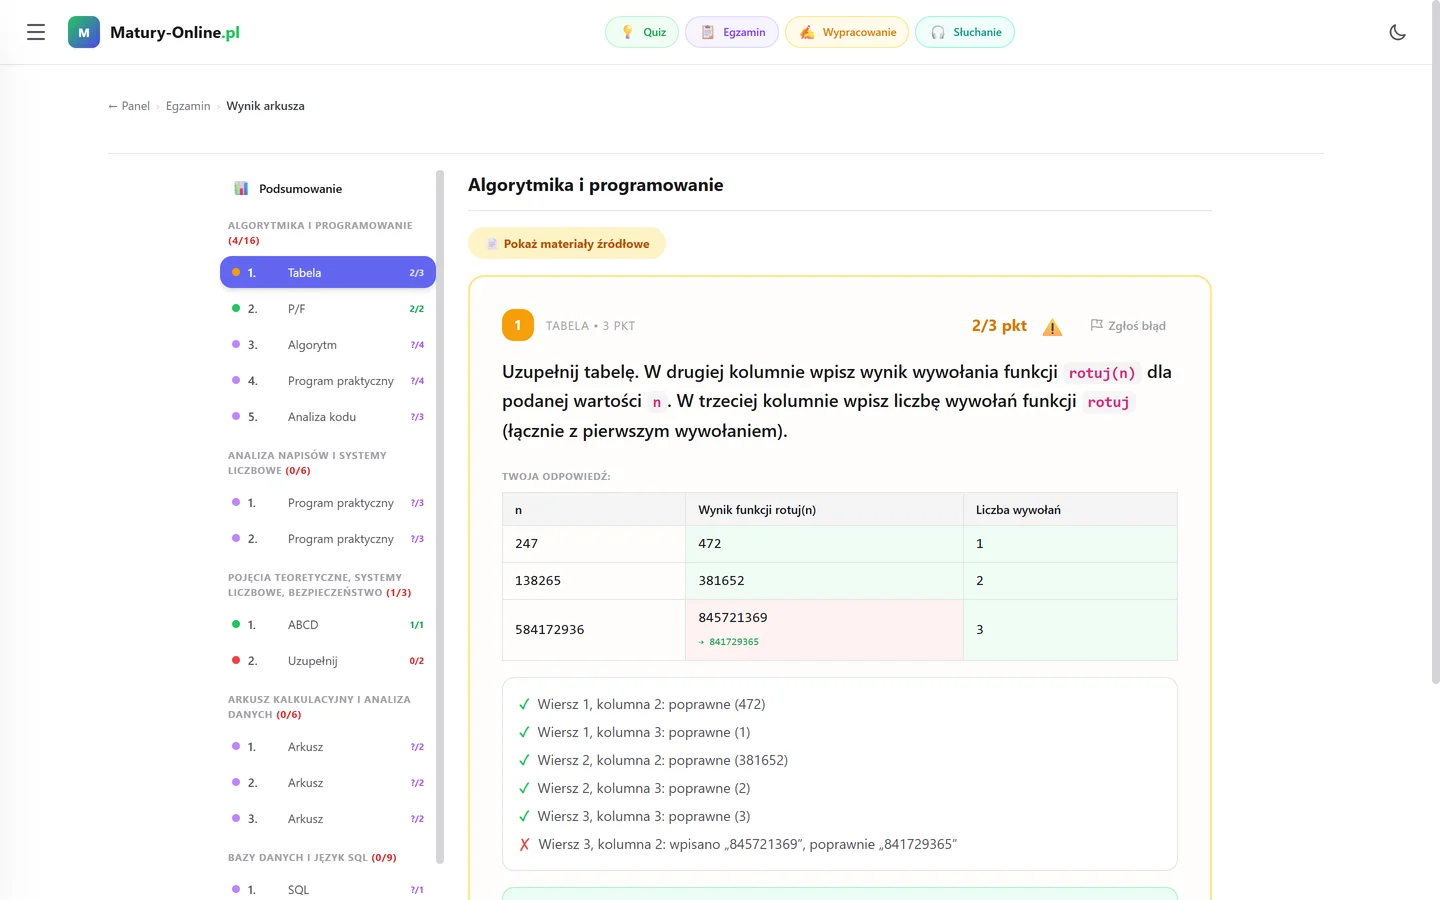Open the Słuchanie tab
Viewport: 1440px width, 900px height.
[965, 32]
